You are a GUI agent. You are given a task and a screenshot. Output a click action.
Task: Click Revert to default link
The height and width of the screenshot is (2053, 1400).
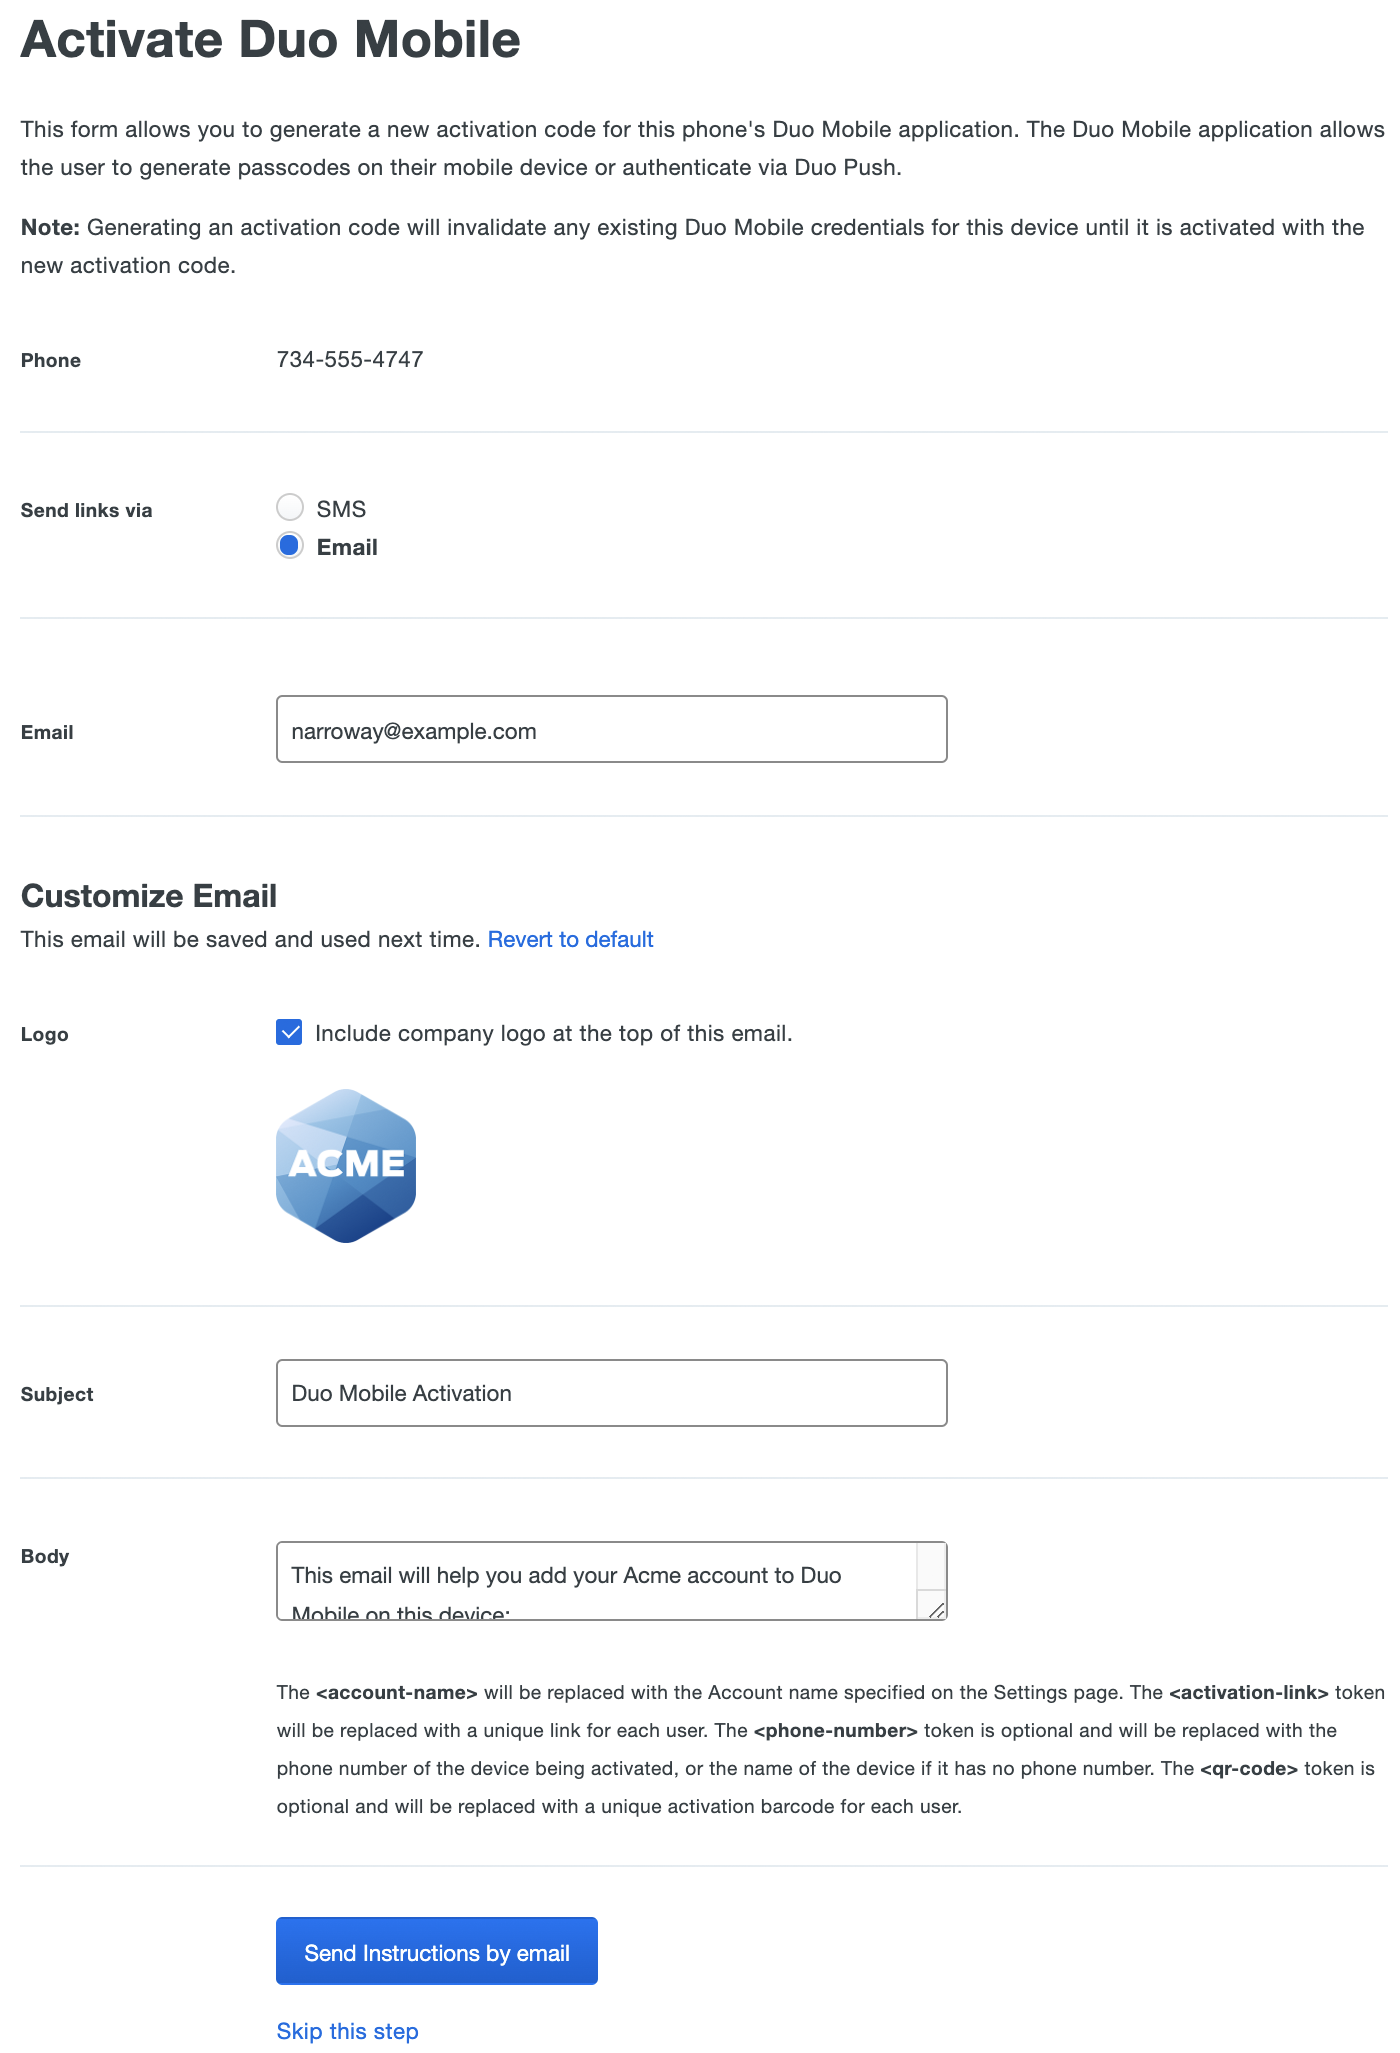tap(570, 939)
